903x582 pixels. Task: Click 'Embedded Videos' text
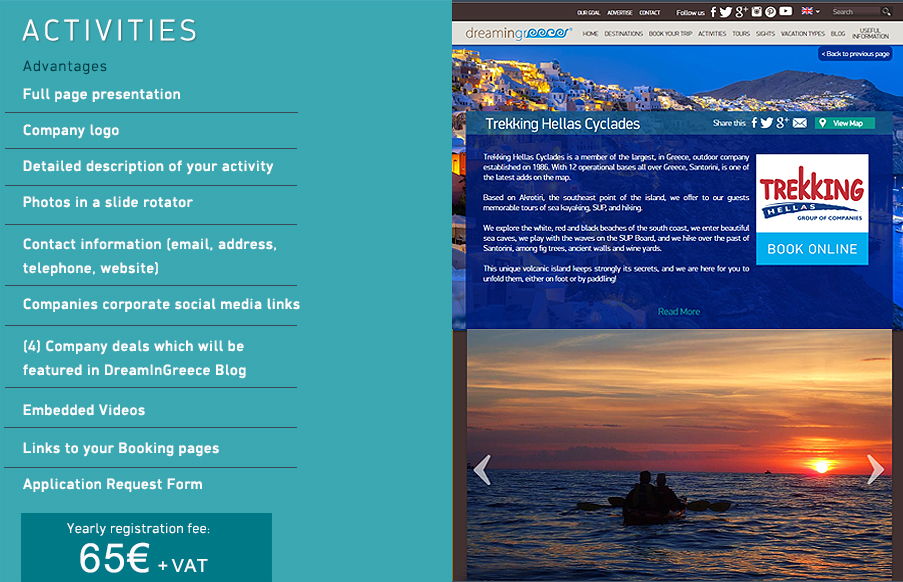84,410
